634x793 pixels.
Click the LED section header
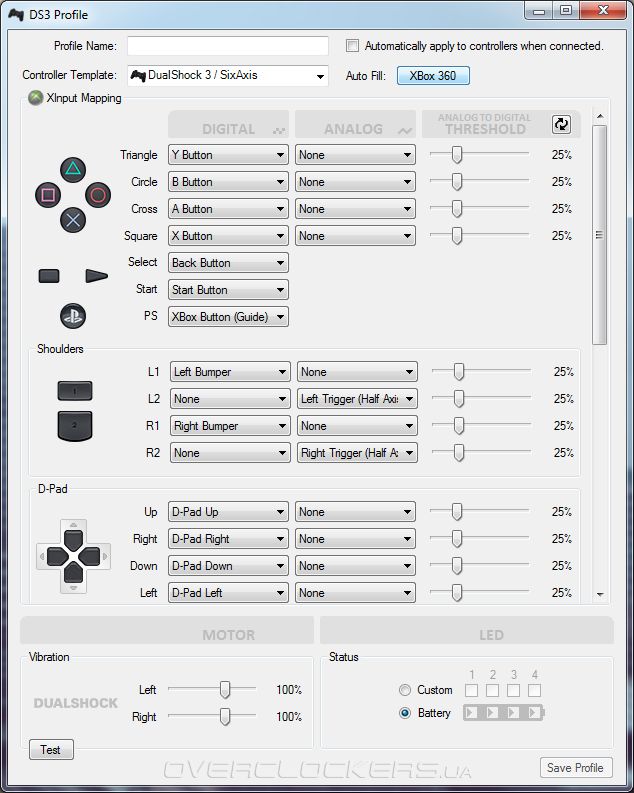(467, 630)
